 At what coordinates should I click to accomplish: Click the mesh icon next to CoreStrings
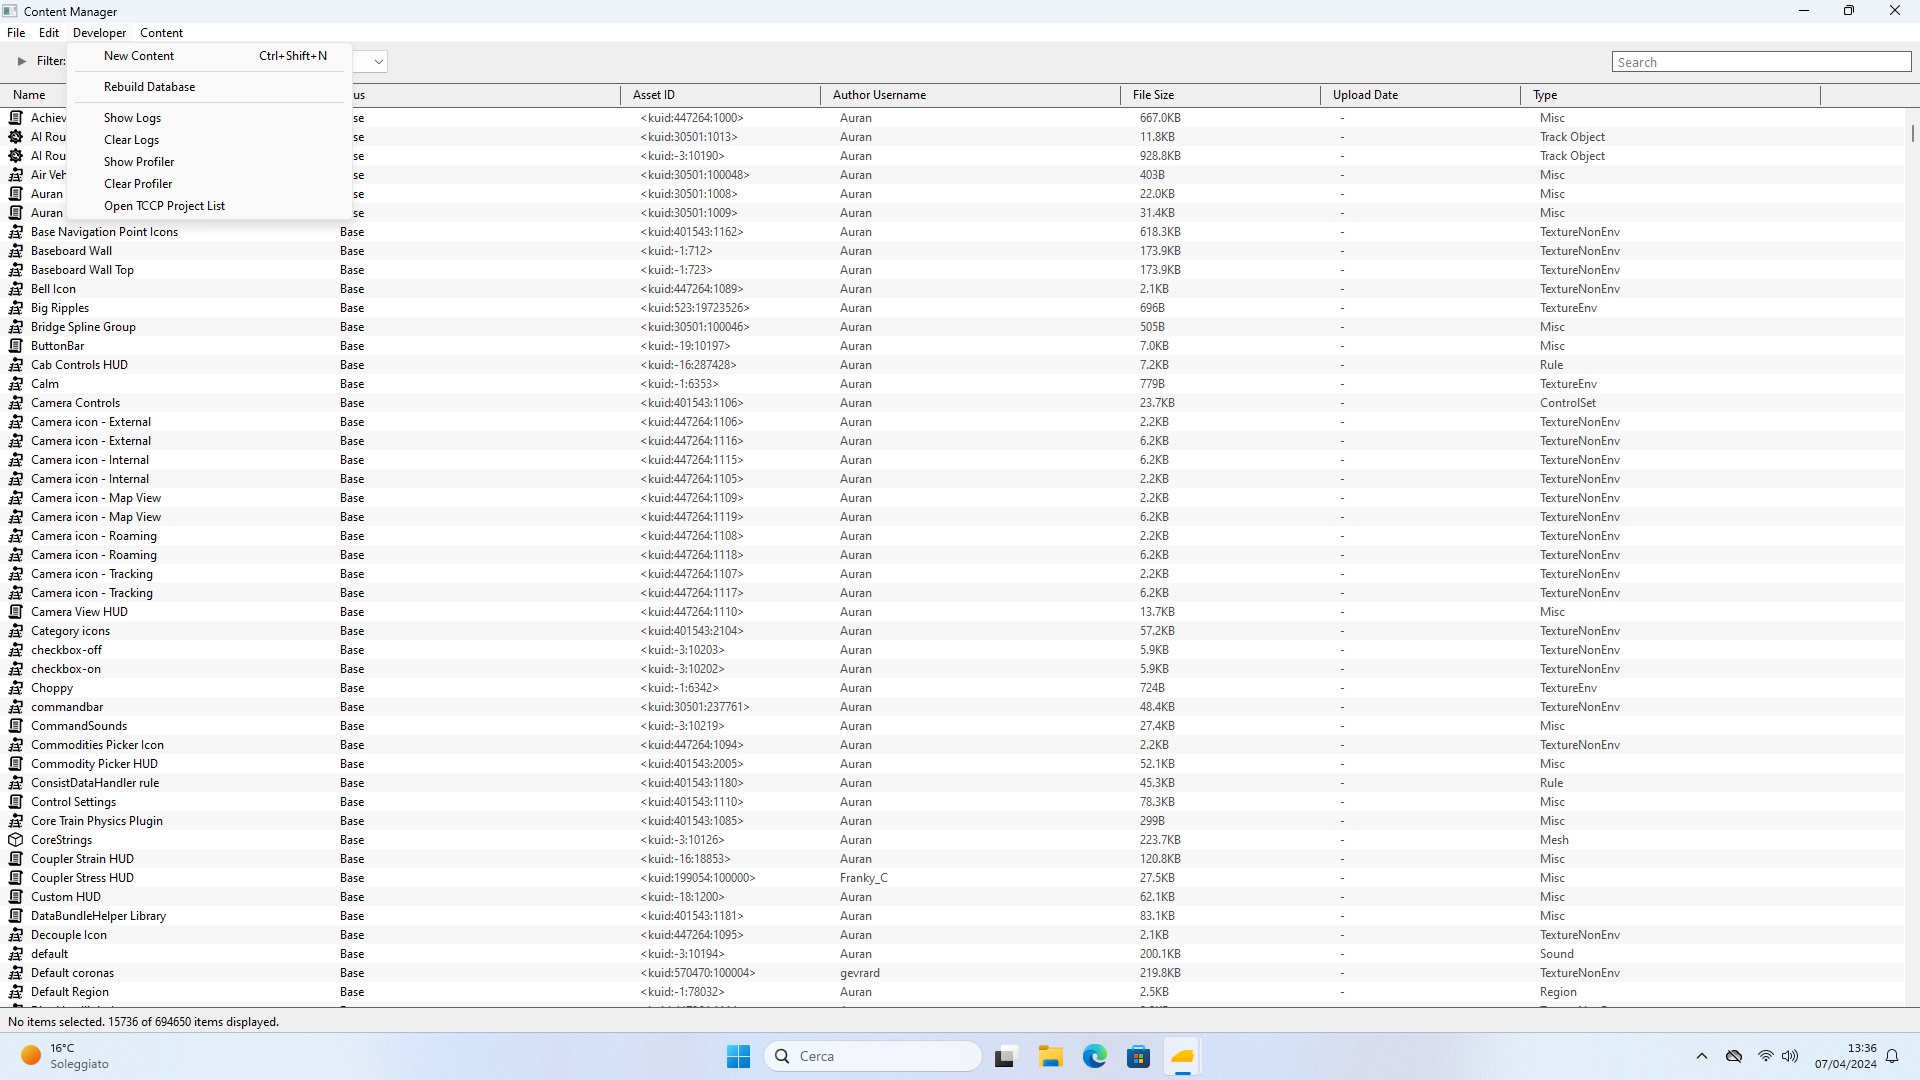[x=16, y=840]
